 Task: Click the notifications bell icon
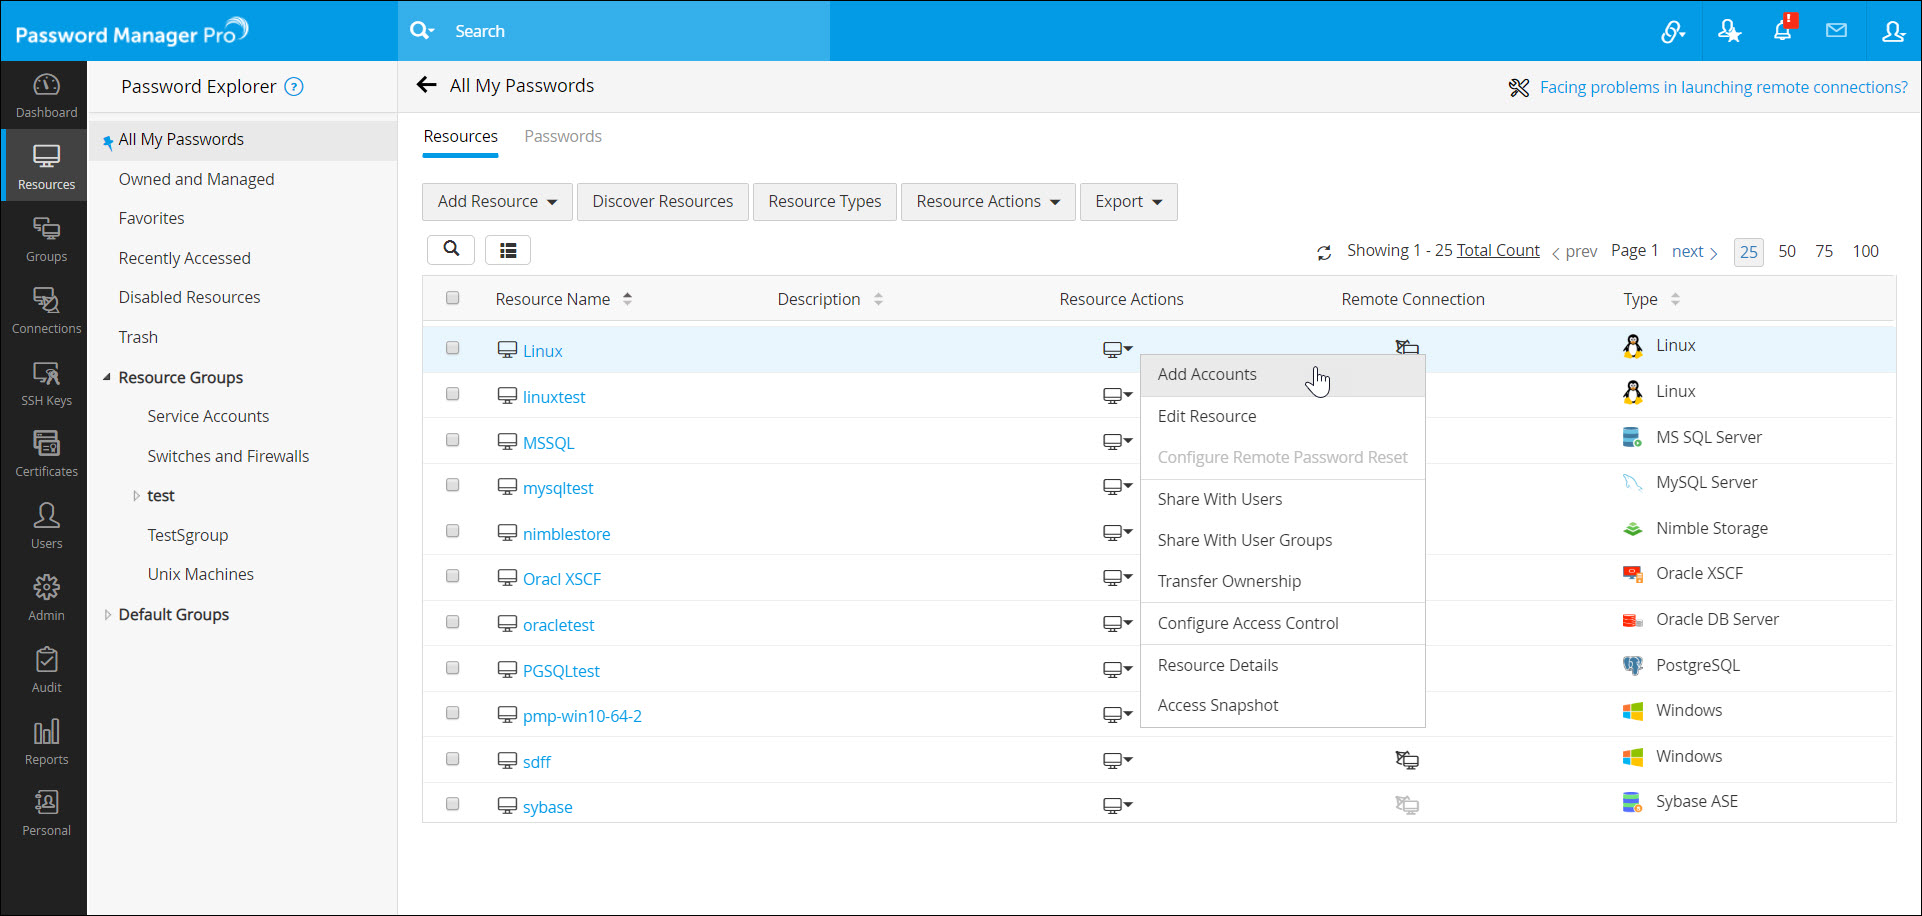pos(1782,31)
